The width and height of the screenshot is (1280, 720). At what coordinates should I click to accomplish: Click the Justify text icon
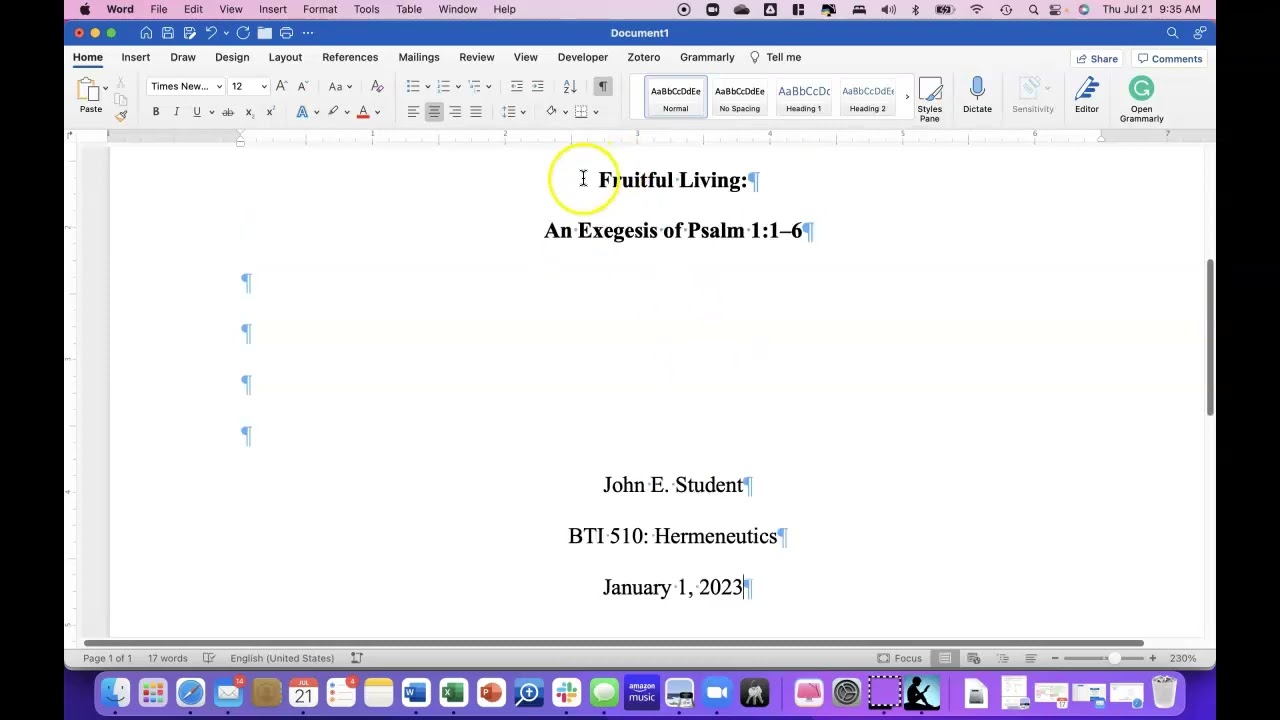click(476, 112)
